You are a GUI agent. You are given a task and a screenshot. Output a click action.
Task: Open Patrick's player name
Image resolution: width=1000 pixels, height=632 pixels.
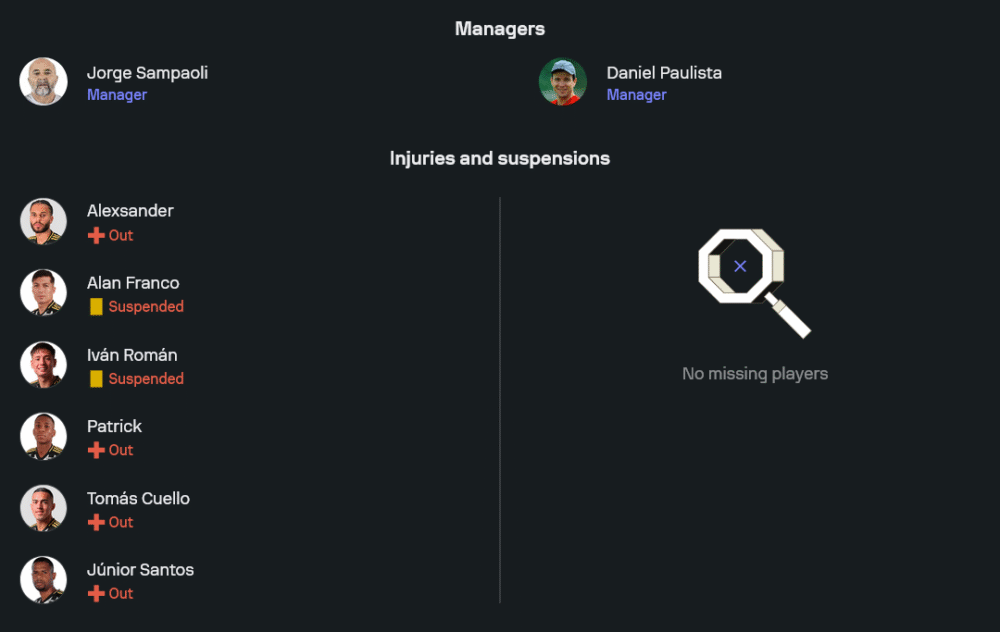[x=114, y=426]
